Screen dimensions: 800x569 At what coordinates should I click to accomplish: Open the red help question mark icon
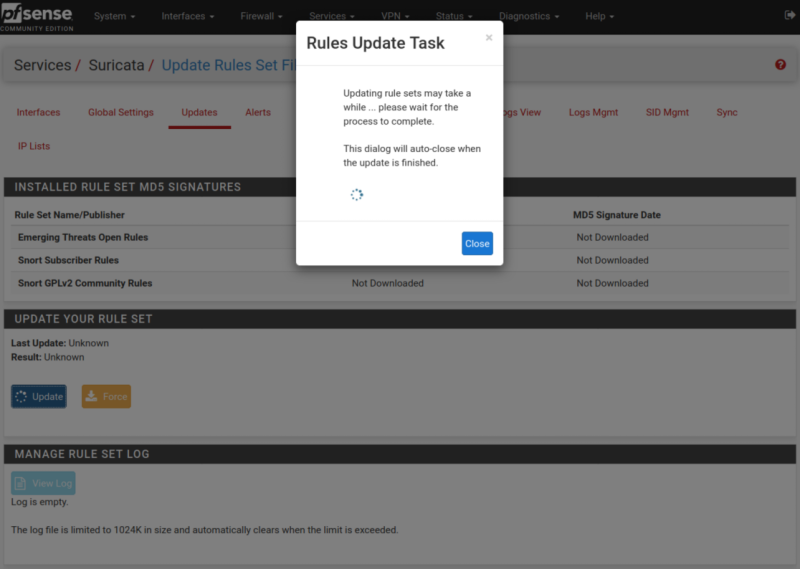780,65
